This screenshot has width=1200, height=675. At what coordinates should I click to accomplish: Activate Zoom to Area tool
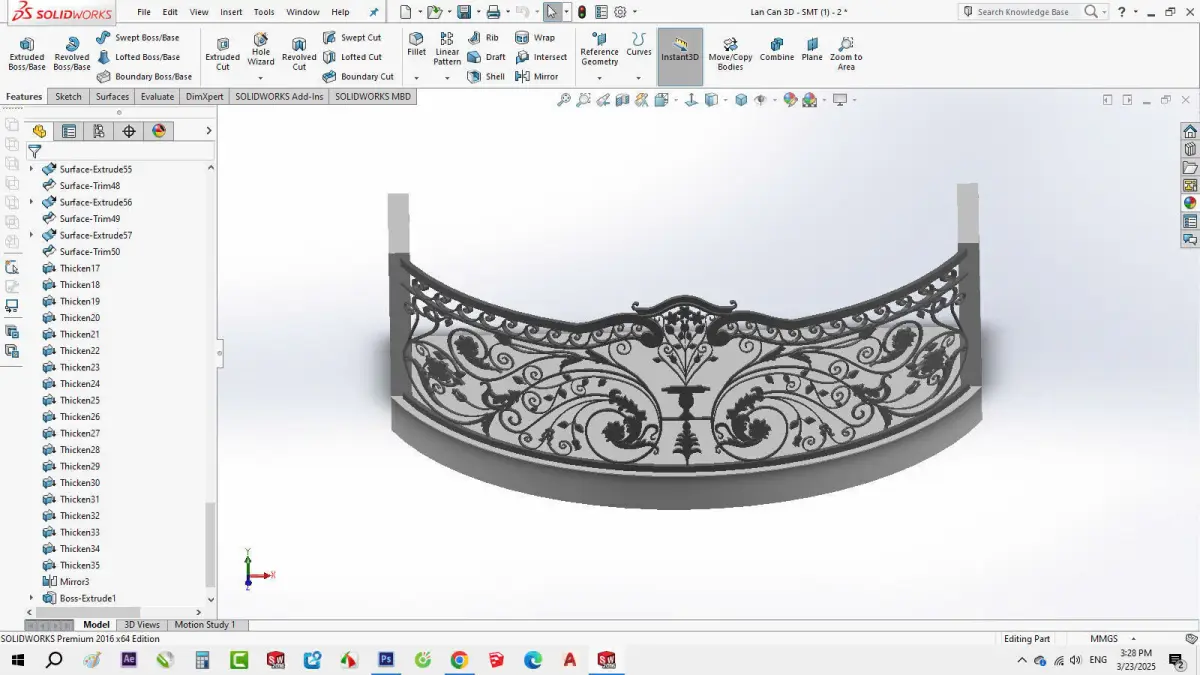point(846,54)
